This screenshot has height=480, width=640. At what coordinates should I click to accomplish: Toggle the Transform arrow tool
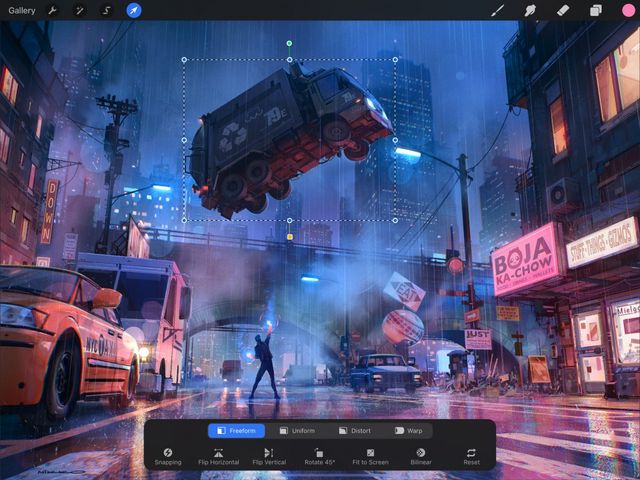133,11
